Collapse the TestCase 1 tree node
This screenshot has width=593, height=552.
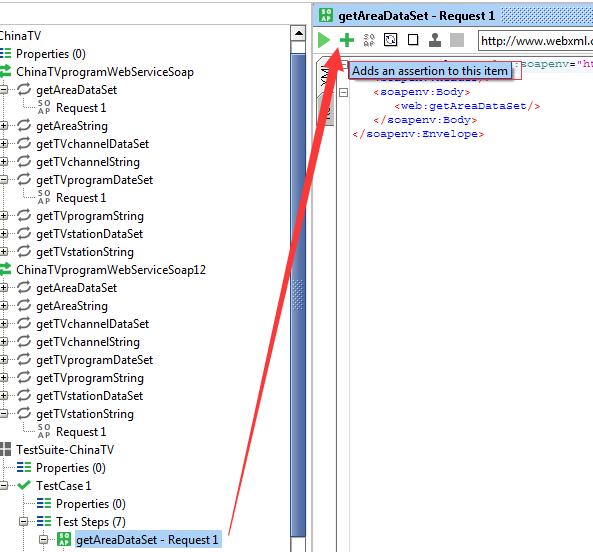(3, 485)
